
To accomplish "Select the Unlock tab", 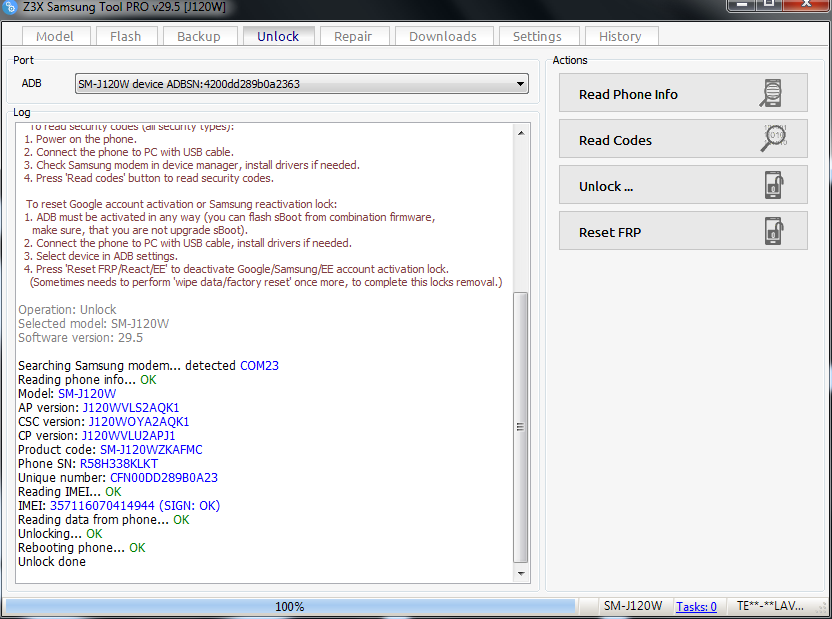I will (x=278, y=36).
